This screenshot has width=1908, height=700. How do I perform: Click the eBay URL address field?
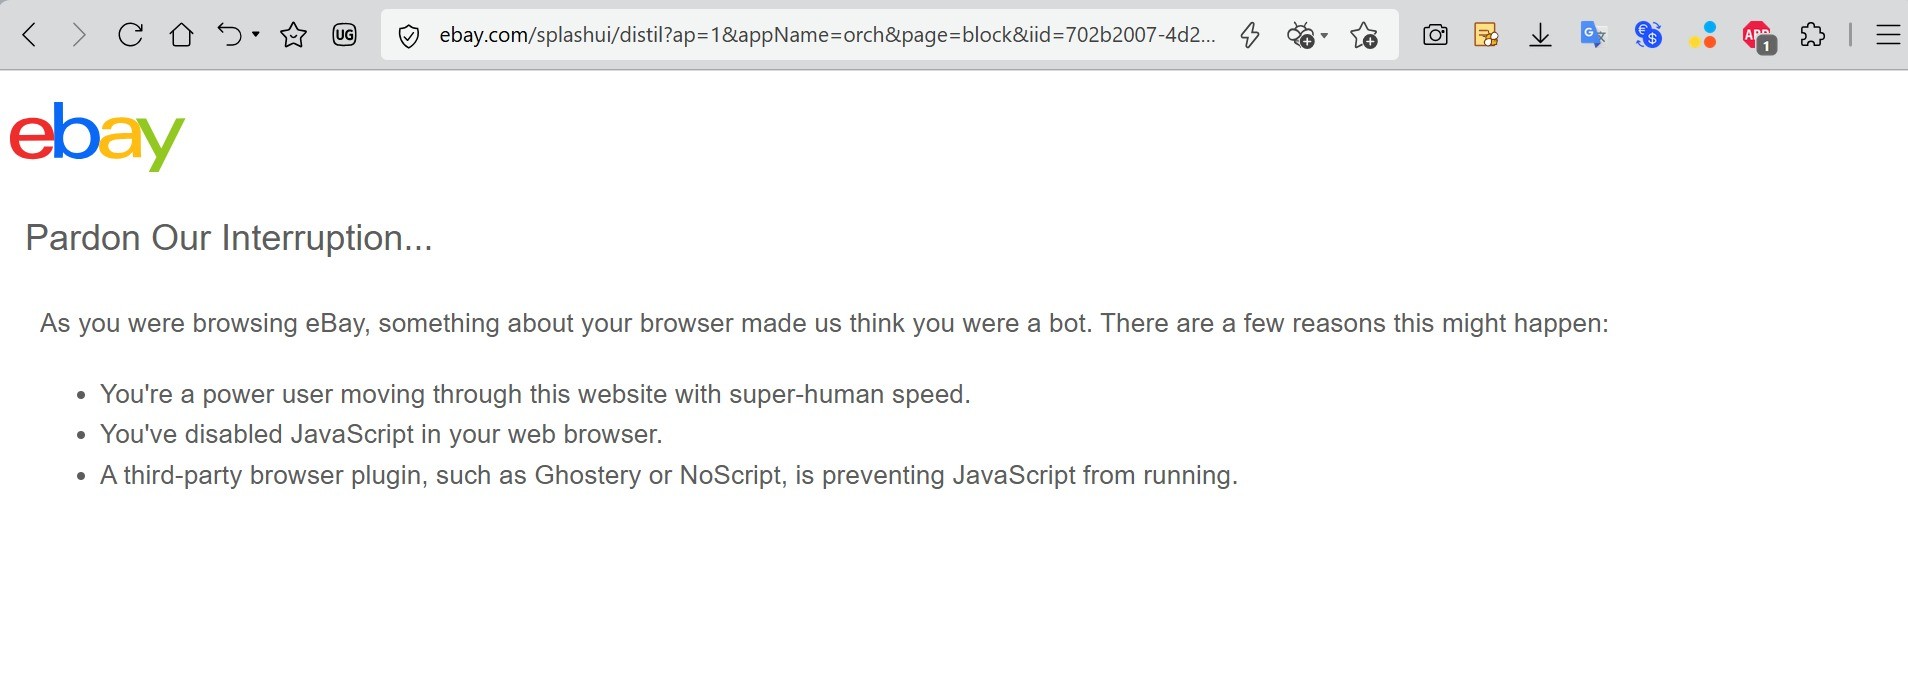pyautogui.click(x=826, y=36)
